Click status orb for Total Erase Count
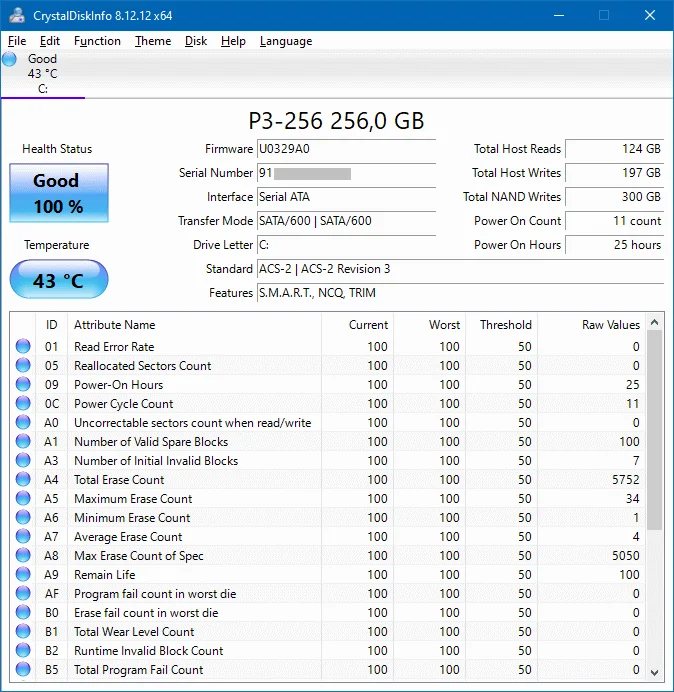This screenshot has height=692, width=674. 23,479
